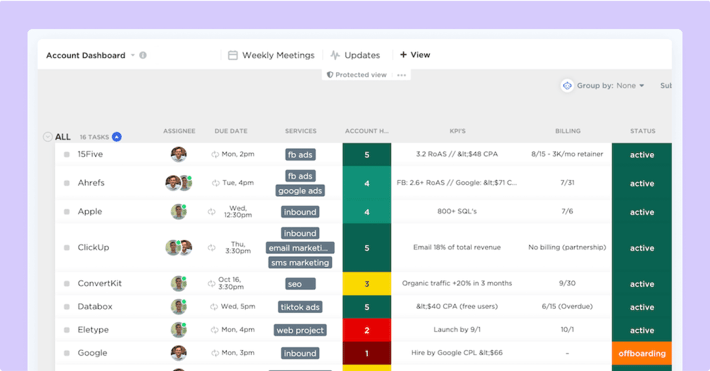Click the 800+ SQL's KPI cell
The width and height of the screenshot is (710, 371).
[457, 211]
